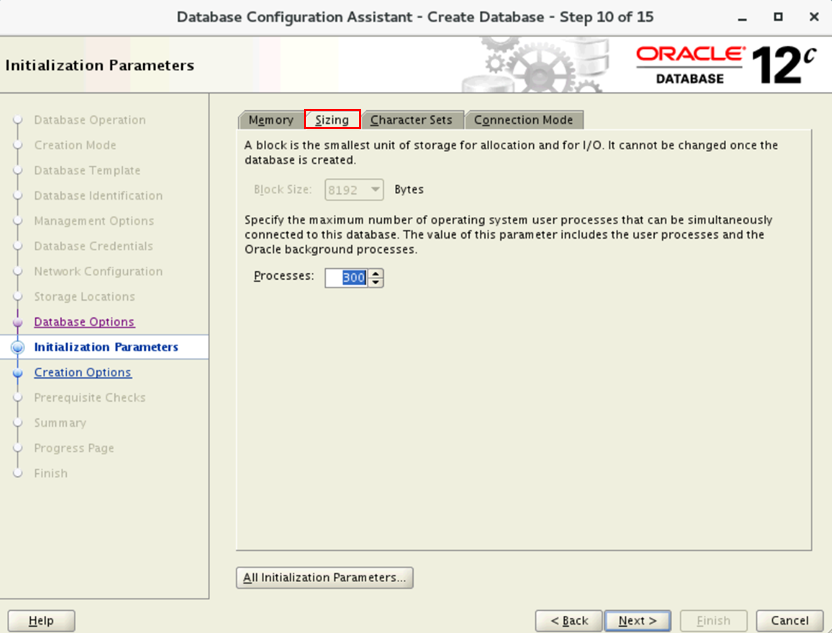Image resolution: width=833 pixels, height=633 pixels.
Task: Switch to the Memory tab
Action: tap(270, 120)
